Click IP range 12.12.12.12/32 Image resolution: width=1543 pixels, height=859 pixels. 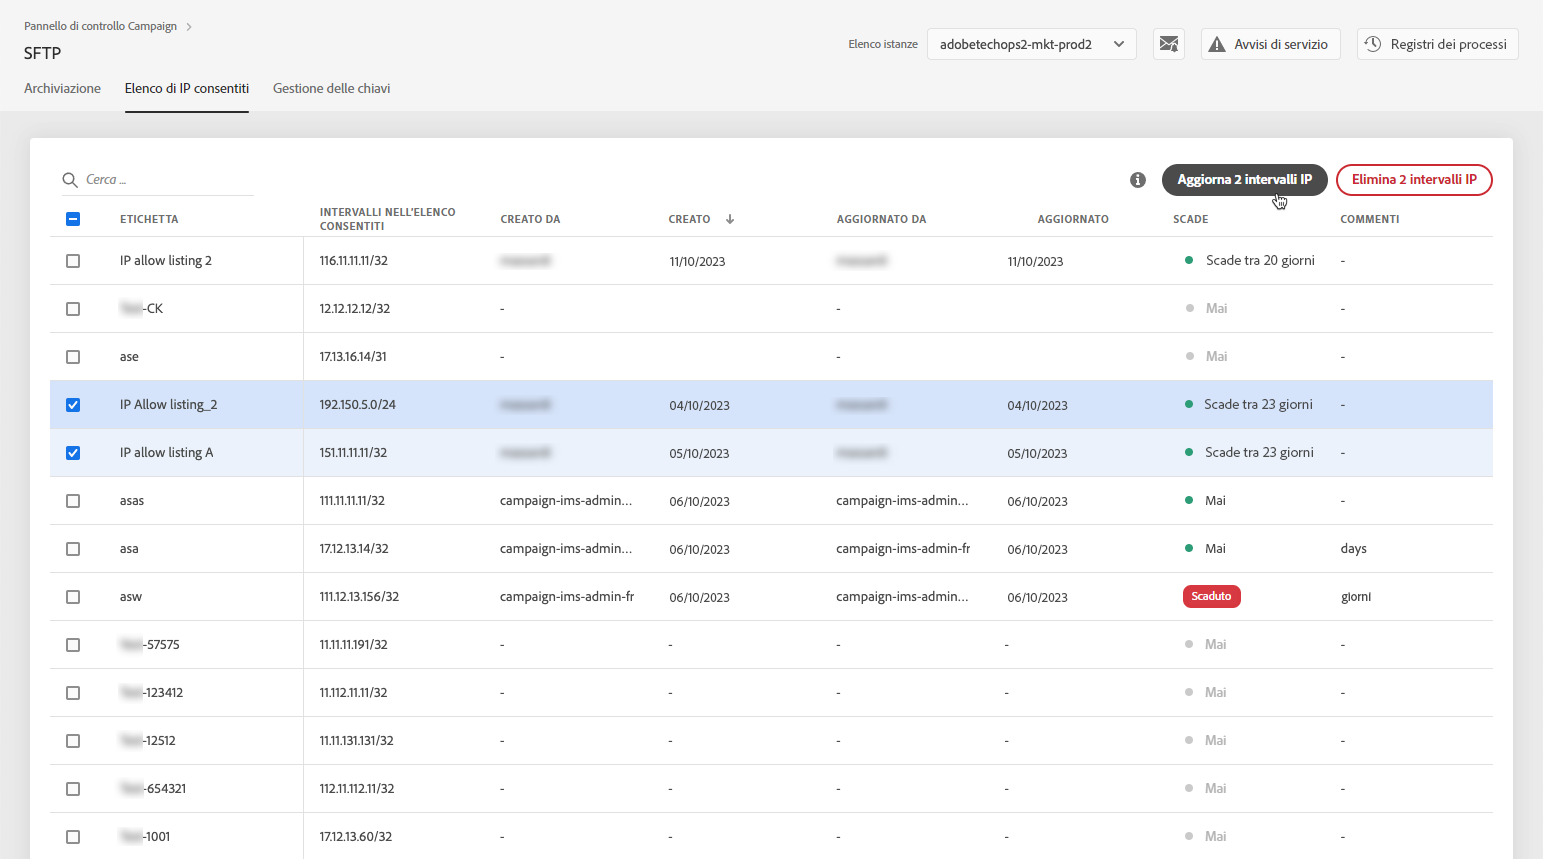[355, 309]
